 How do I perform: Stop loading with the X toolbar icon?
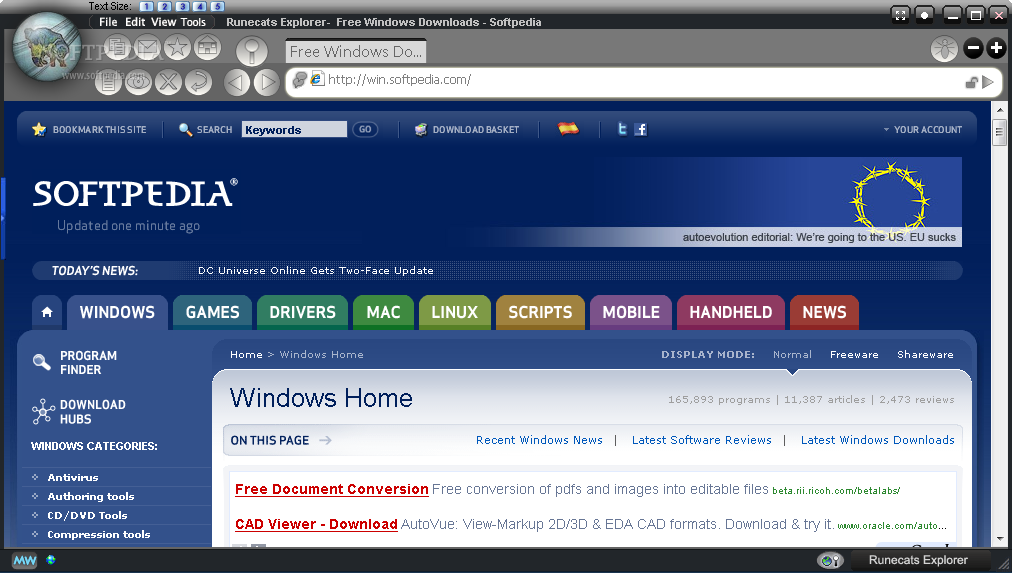[168, 82]
